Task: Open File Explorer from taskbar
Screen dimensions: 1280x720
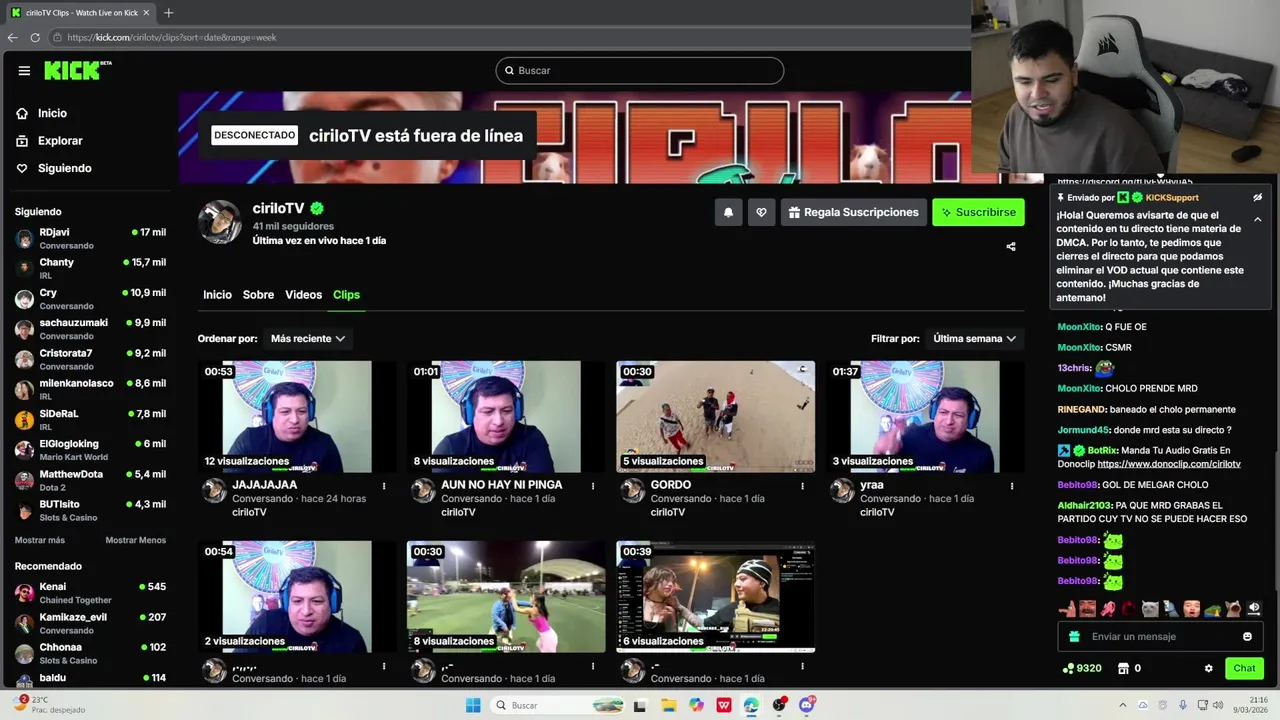Action: [x=669, y=705]
